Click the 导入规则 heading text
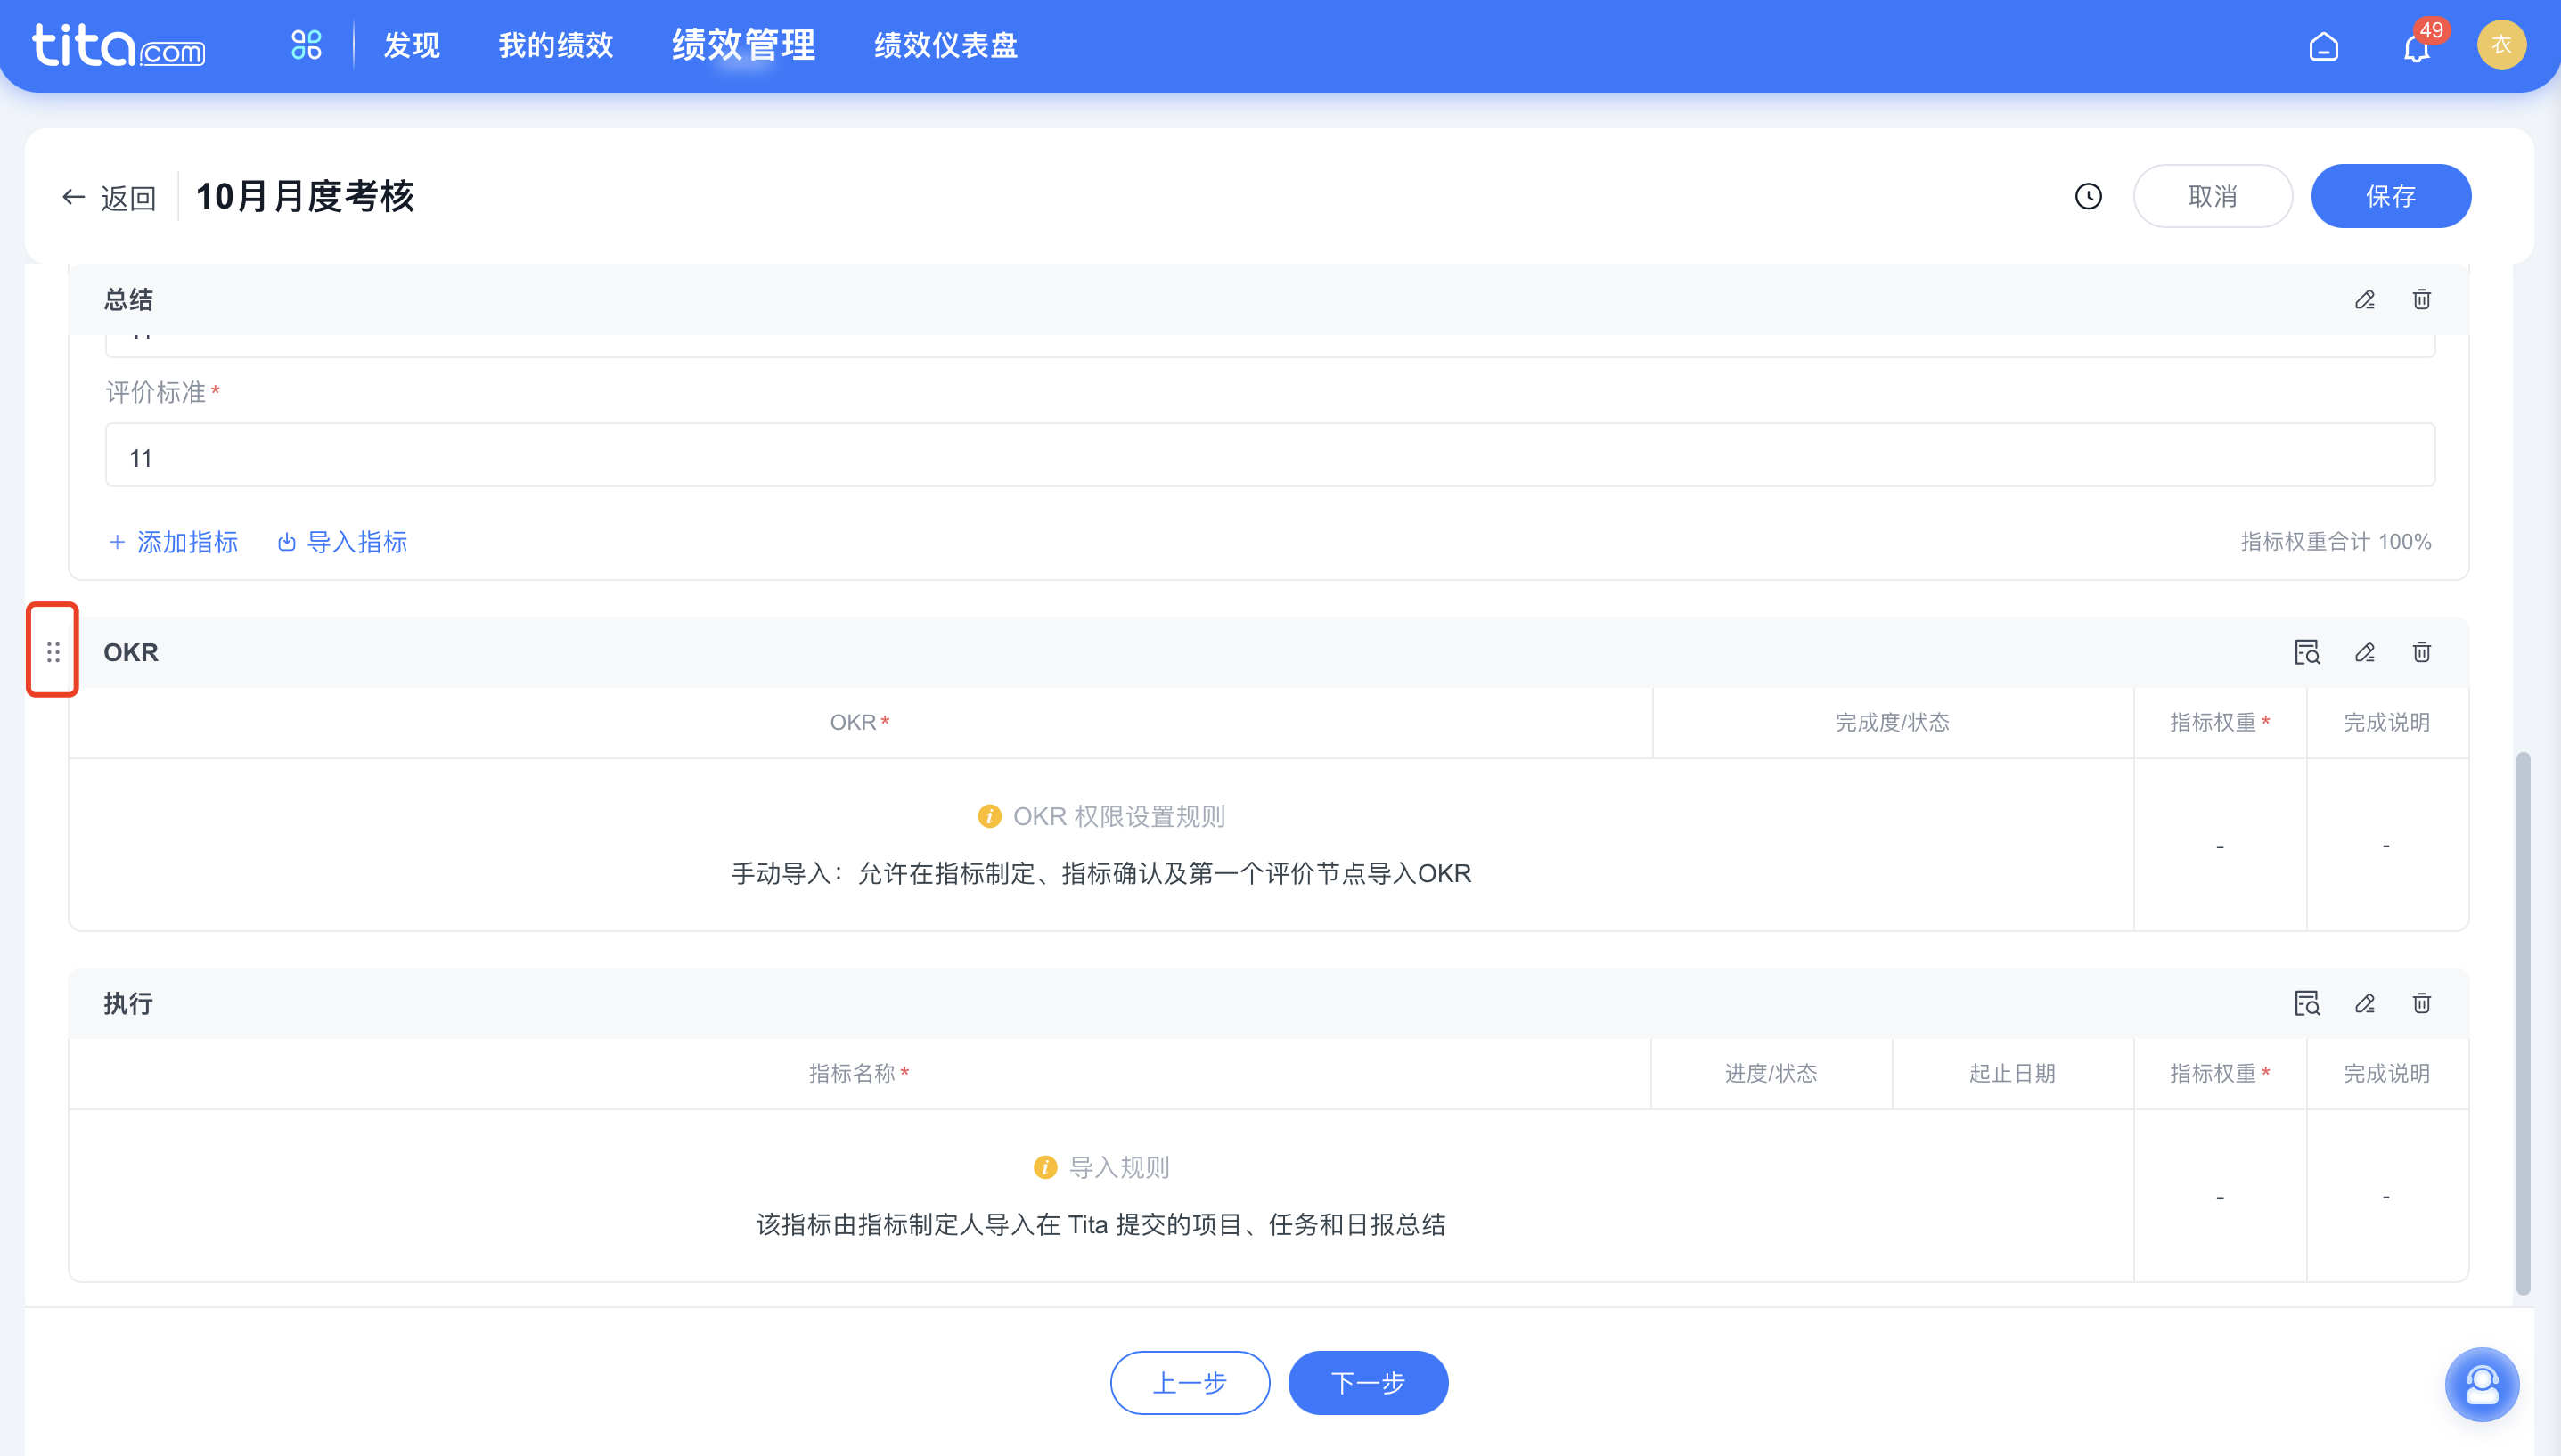This screenshot has width=2561, height=1456. [1119, 1167]
